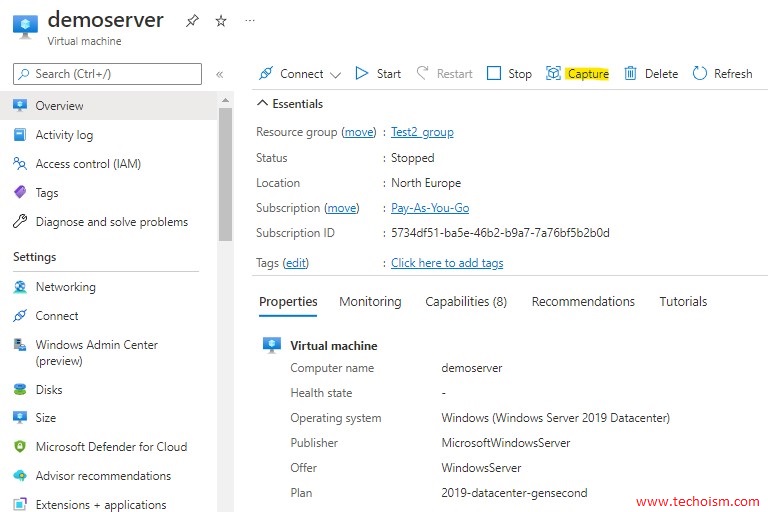Open the more options ellipsis menu
Image resolution: width=768 pixels, height=512 pixels.
tap(250, 21)
